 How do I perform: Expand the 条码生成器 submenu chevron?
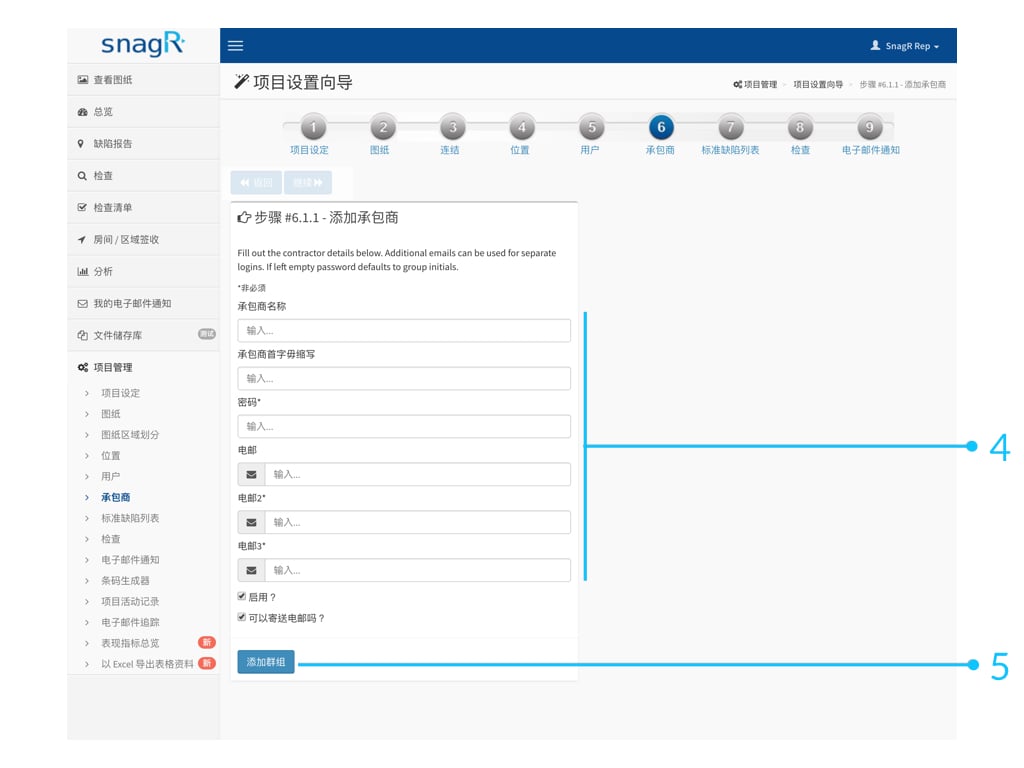point(87,581)
